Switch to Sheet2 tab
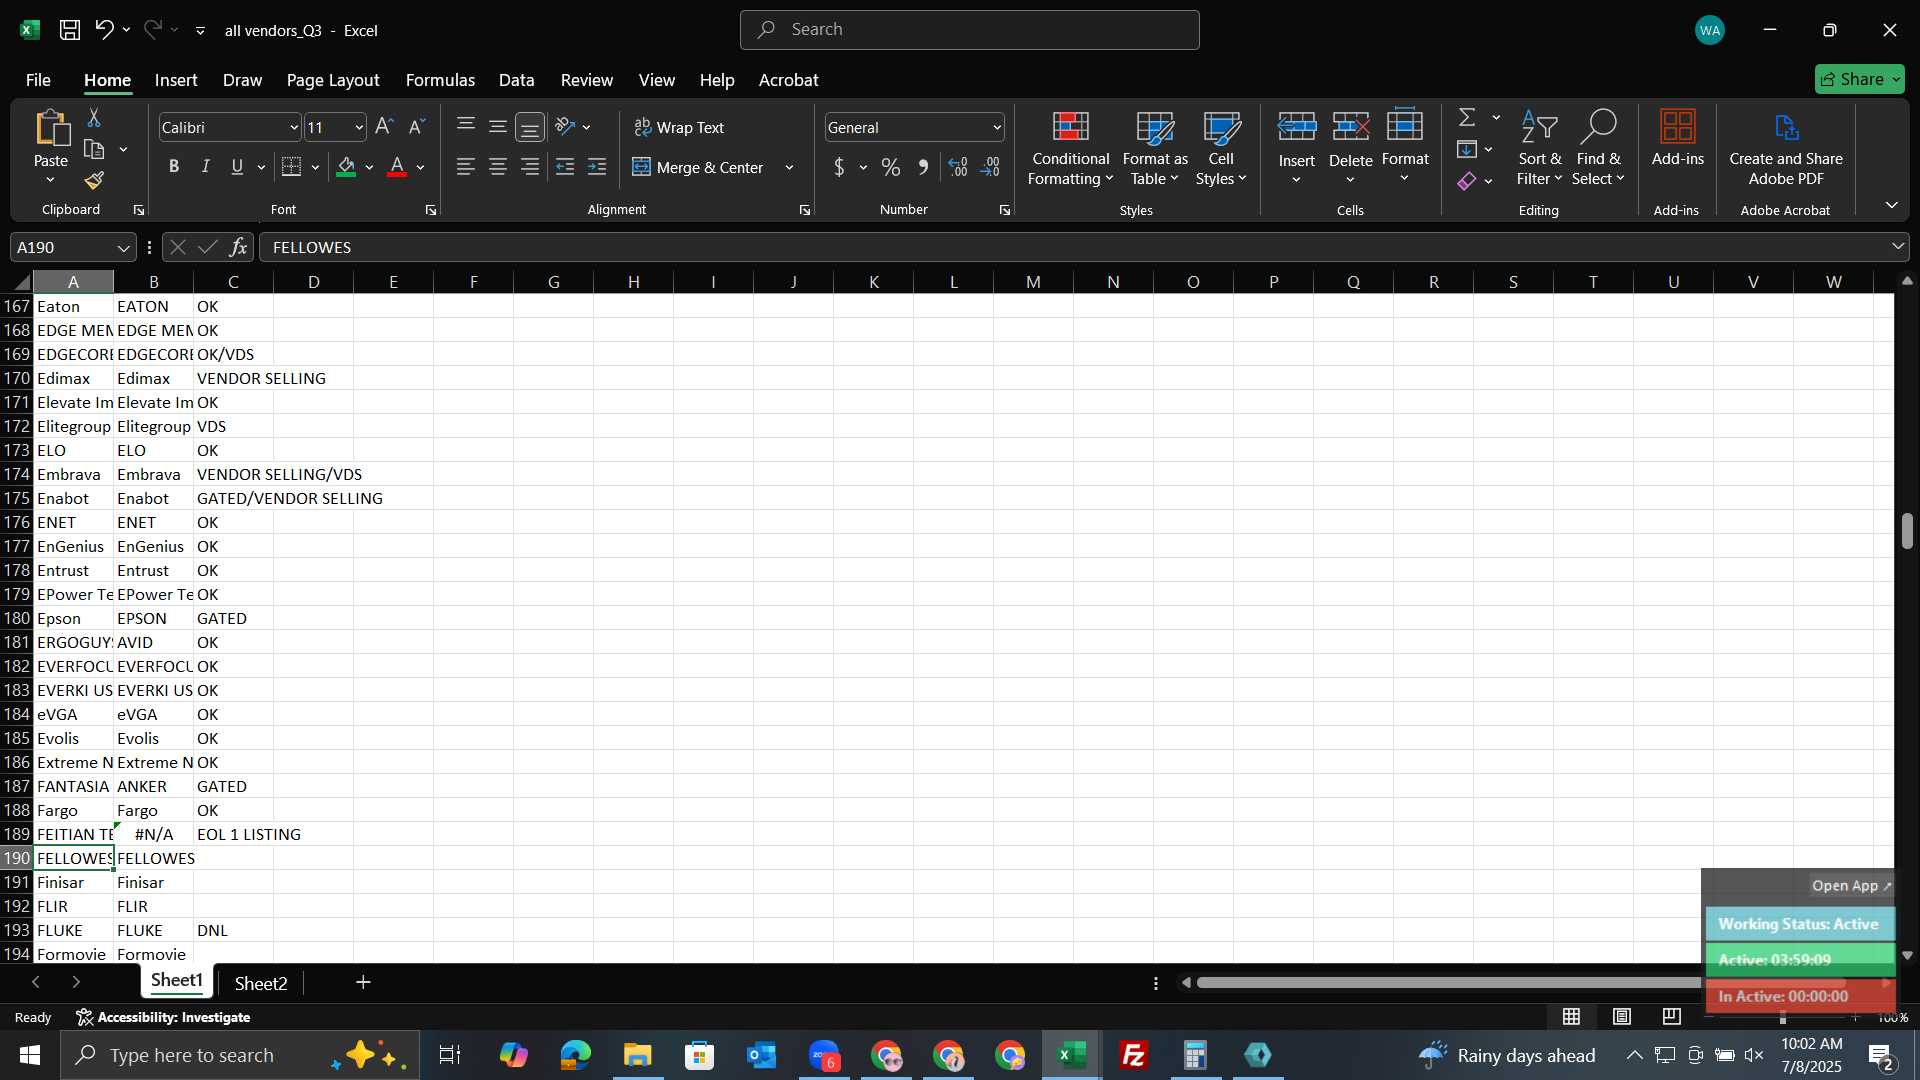Screen dimensions: 1920x1080 tap(261, 983)
